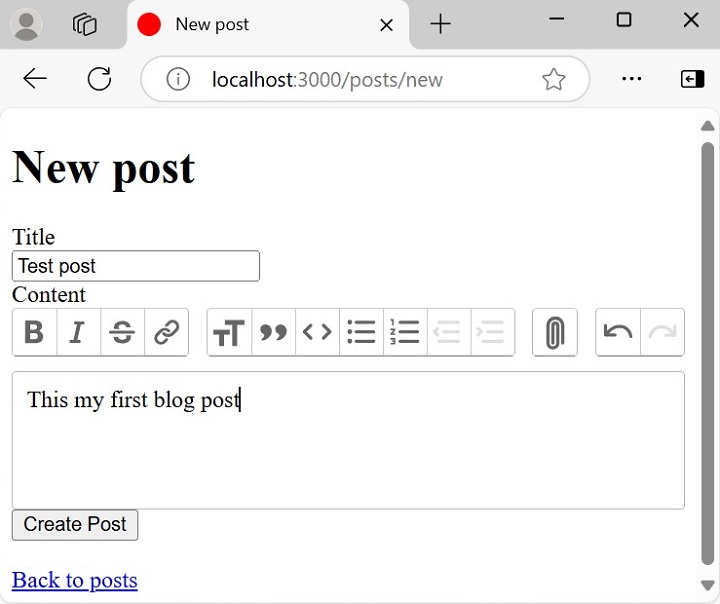Open a new browser tab
The height and width of the screenshot is (604, 720).
[440, 25]
